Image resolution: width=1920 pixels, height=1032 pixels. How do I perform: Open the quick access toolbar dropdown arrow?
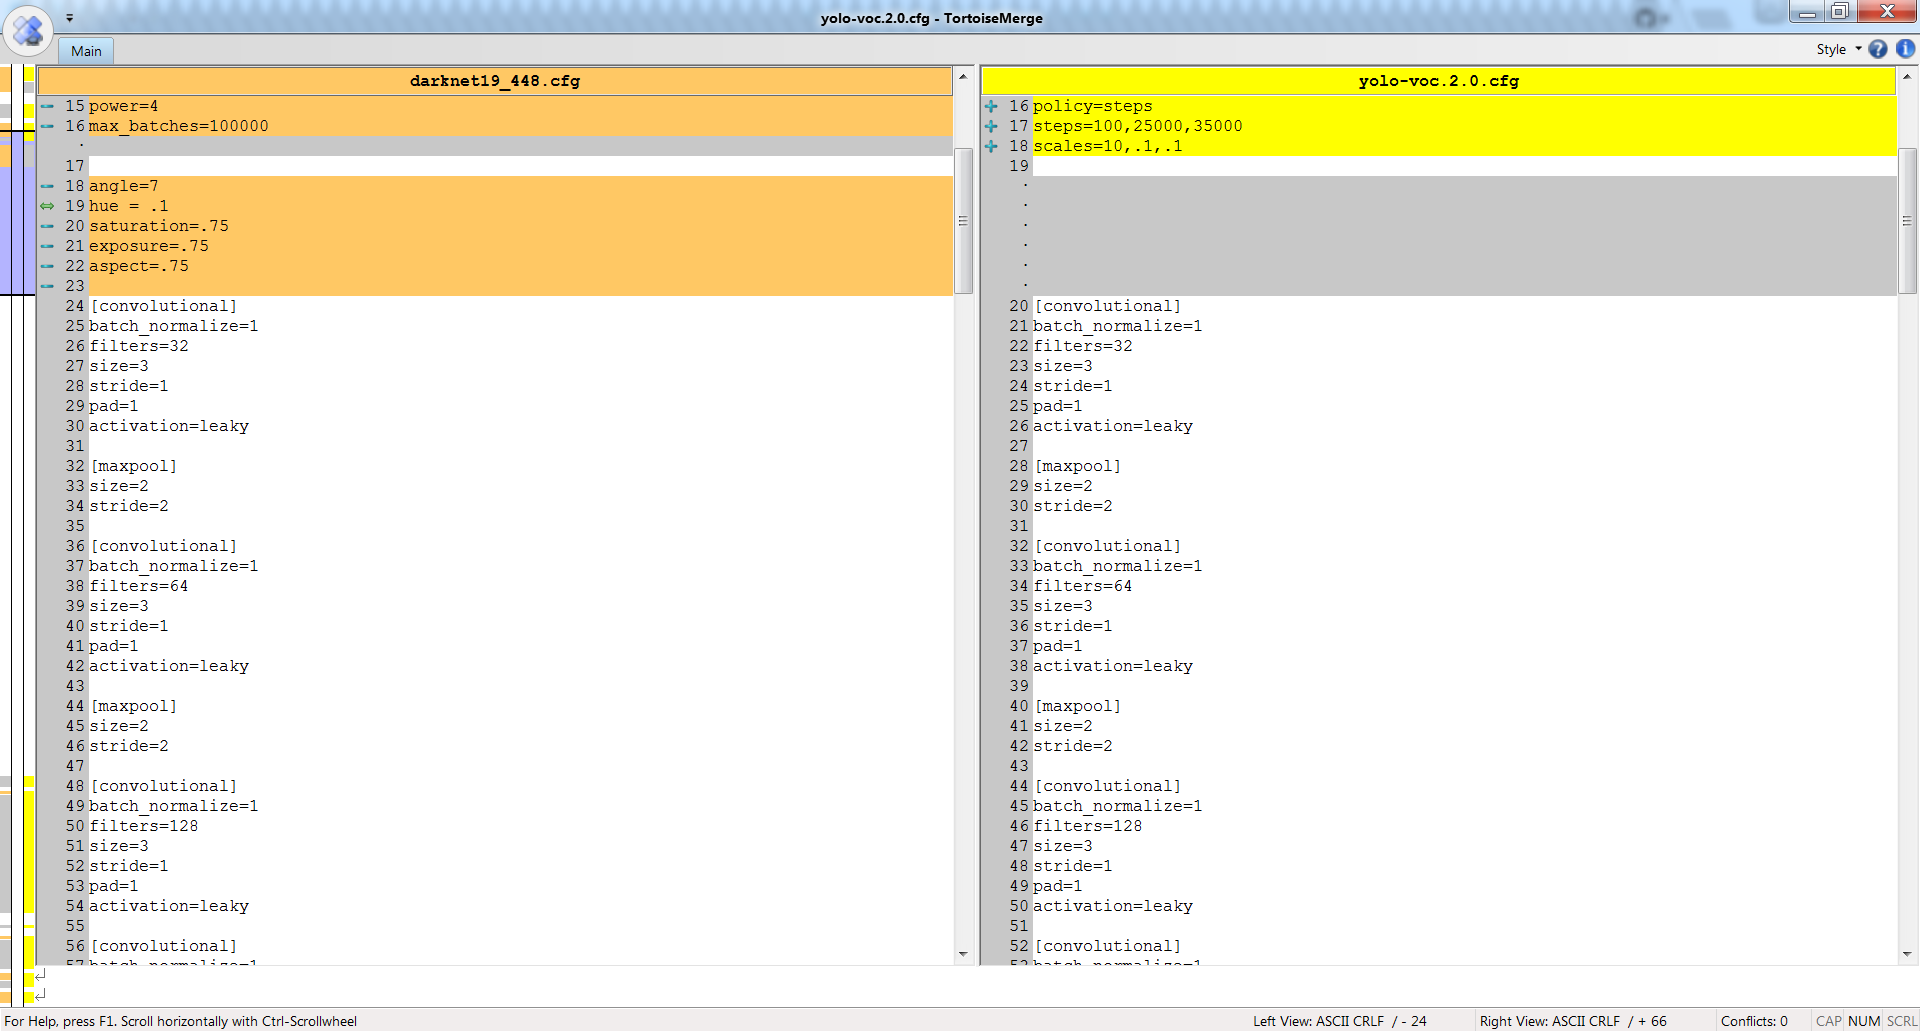(69, 18)
